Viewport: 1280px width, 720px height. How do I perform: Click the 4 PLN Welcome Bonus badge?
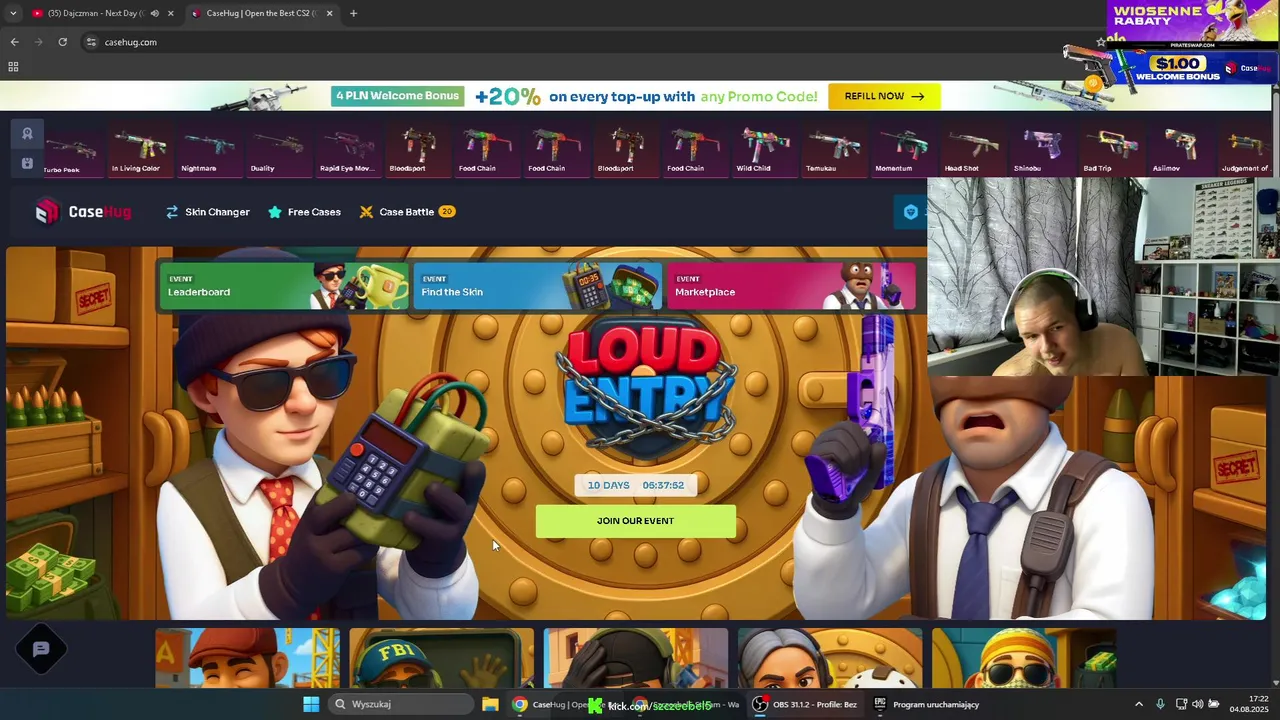pos(398,96)
